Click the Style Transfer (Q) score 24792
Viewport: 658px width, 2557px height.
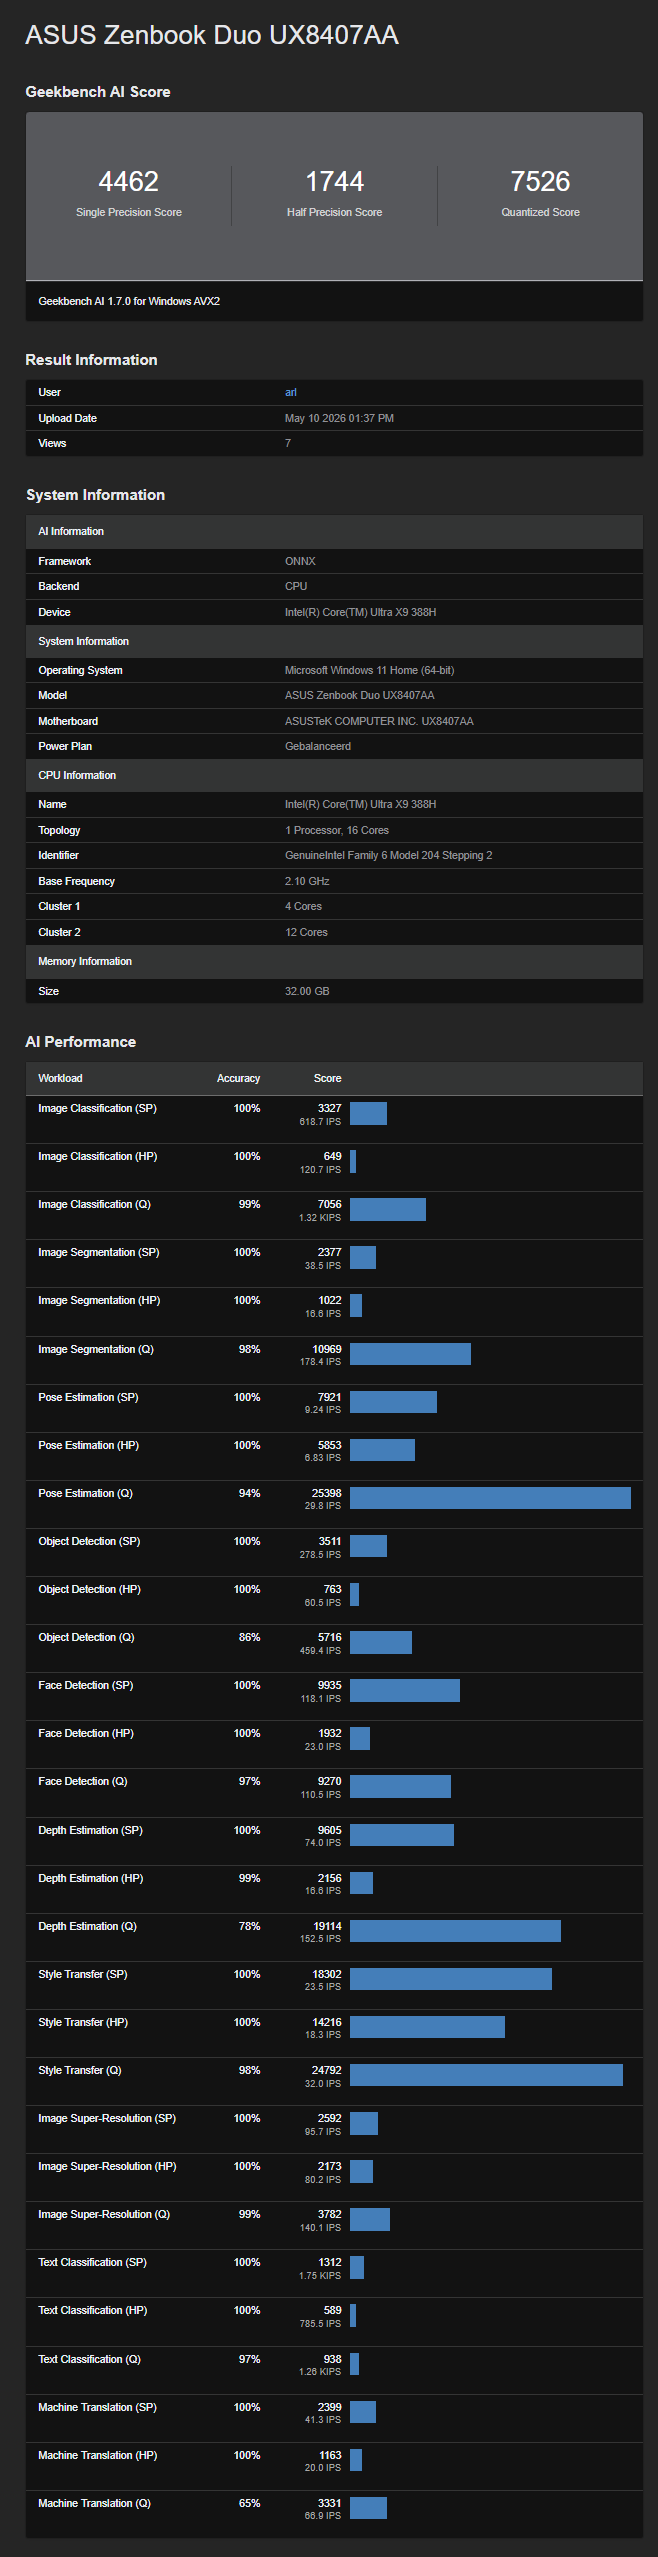point(326,2070)
